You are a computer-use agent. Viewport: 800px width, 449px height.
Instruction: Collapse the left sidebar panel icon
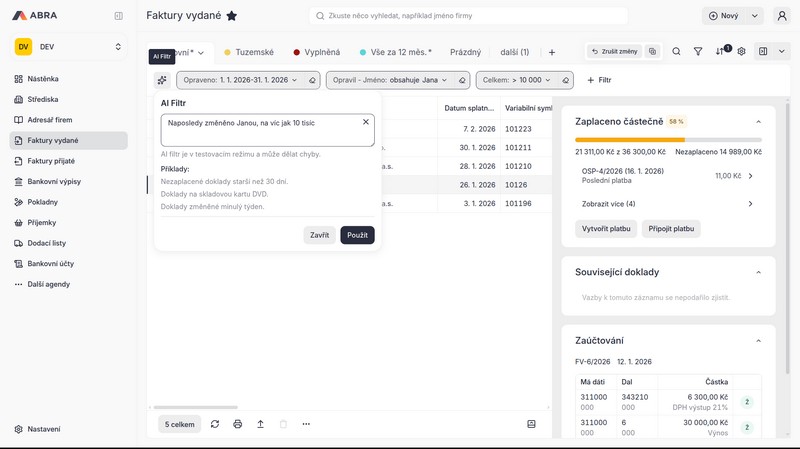click(119, 16)
